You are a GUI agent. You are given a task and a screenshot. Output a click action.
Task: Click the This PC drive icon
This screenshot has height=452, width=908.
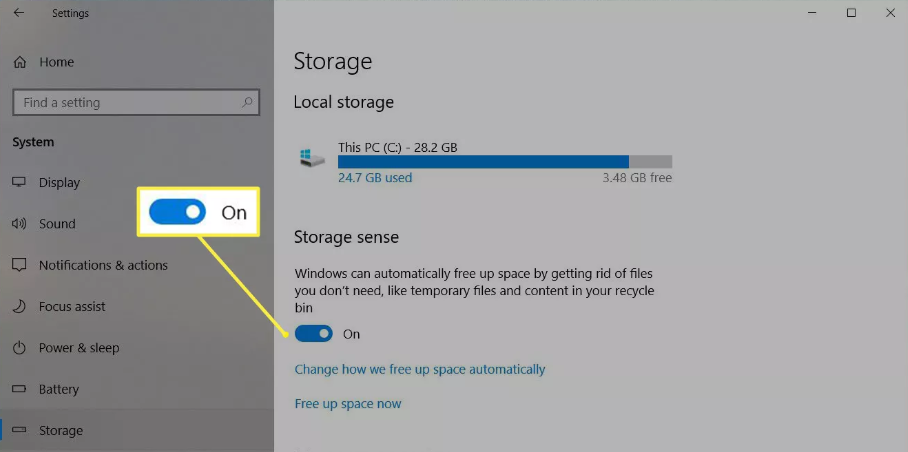click(x=313, y=158)
